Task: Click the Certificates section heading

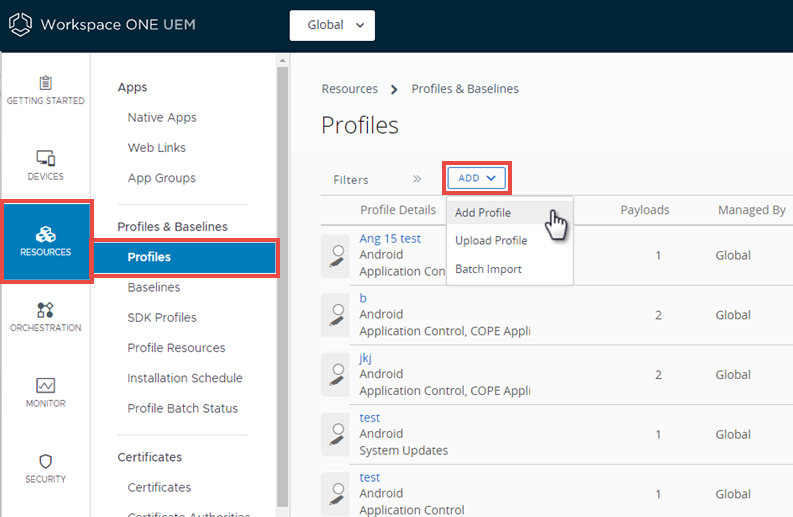Action: pos(150,457)
